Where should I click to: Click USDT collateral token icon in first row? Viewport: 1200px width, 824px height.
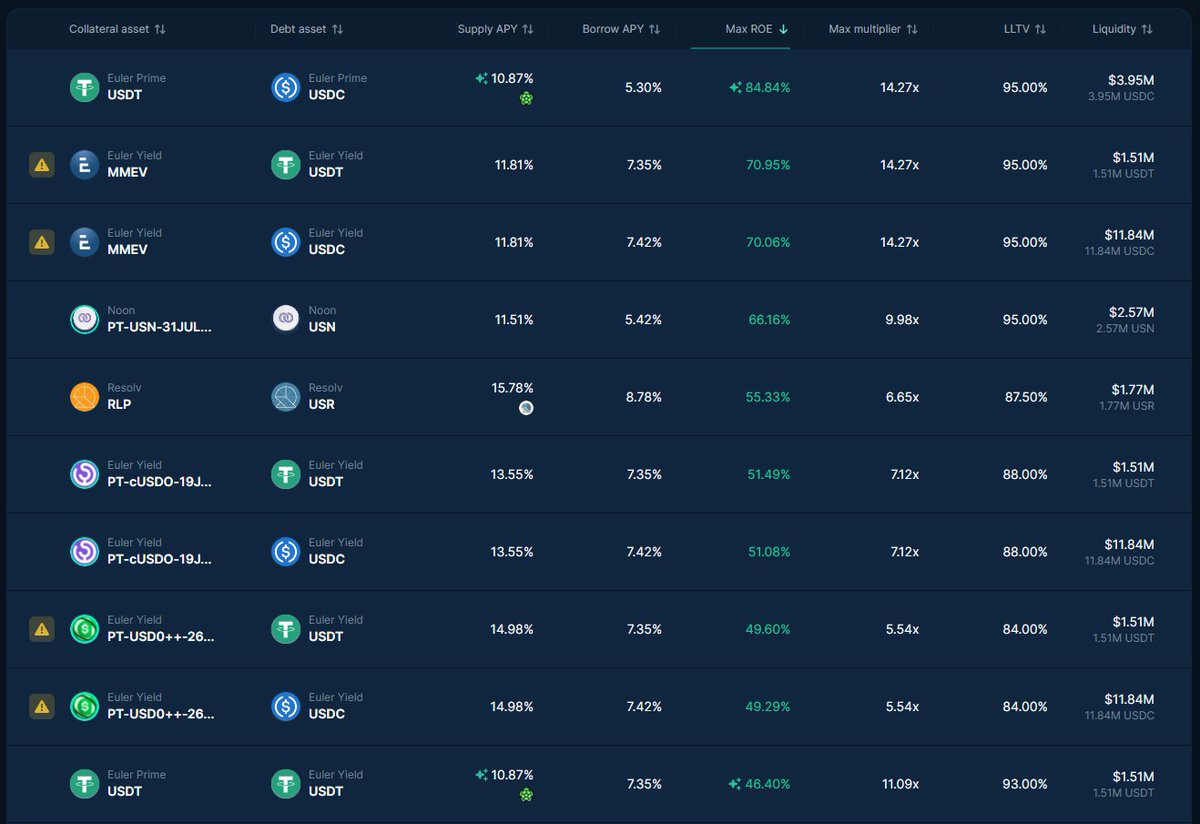click(85, 87)
